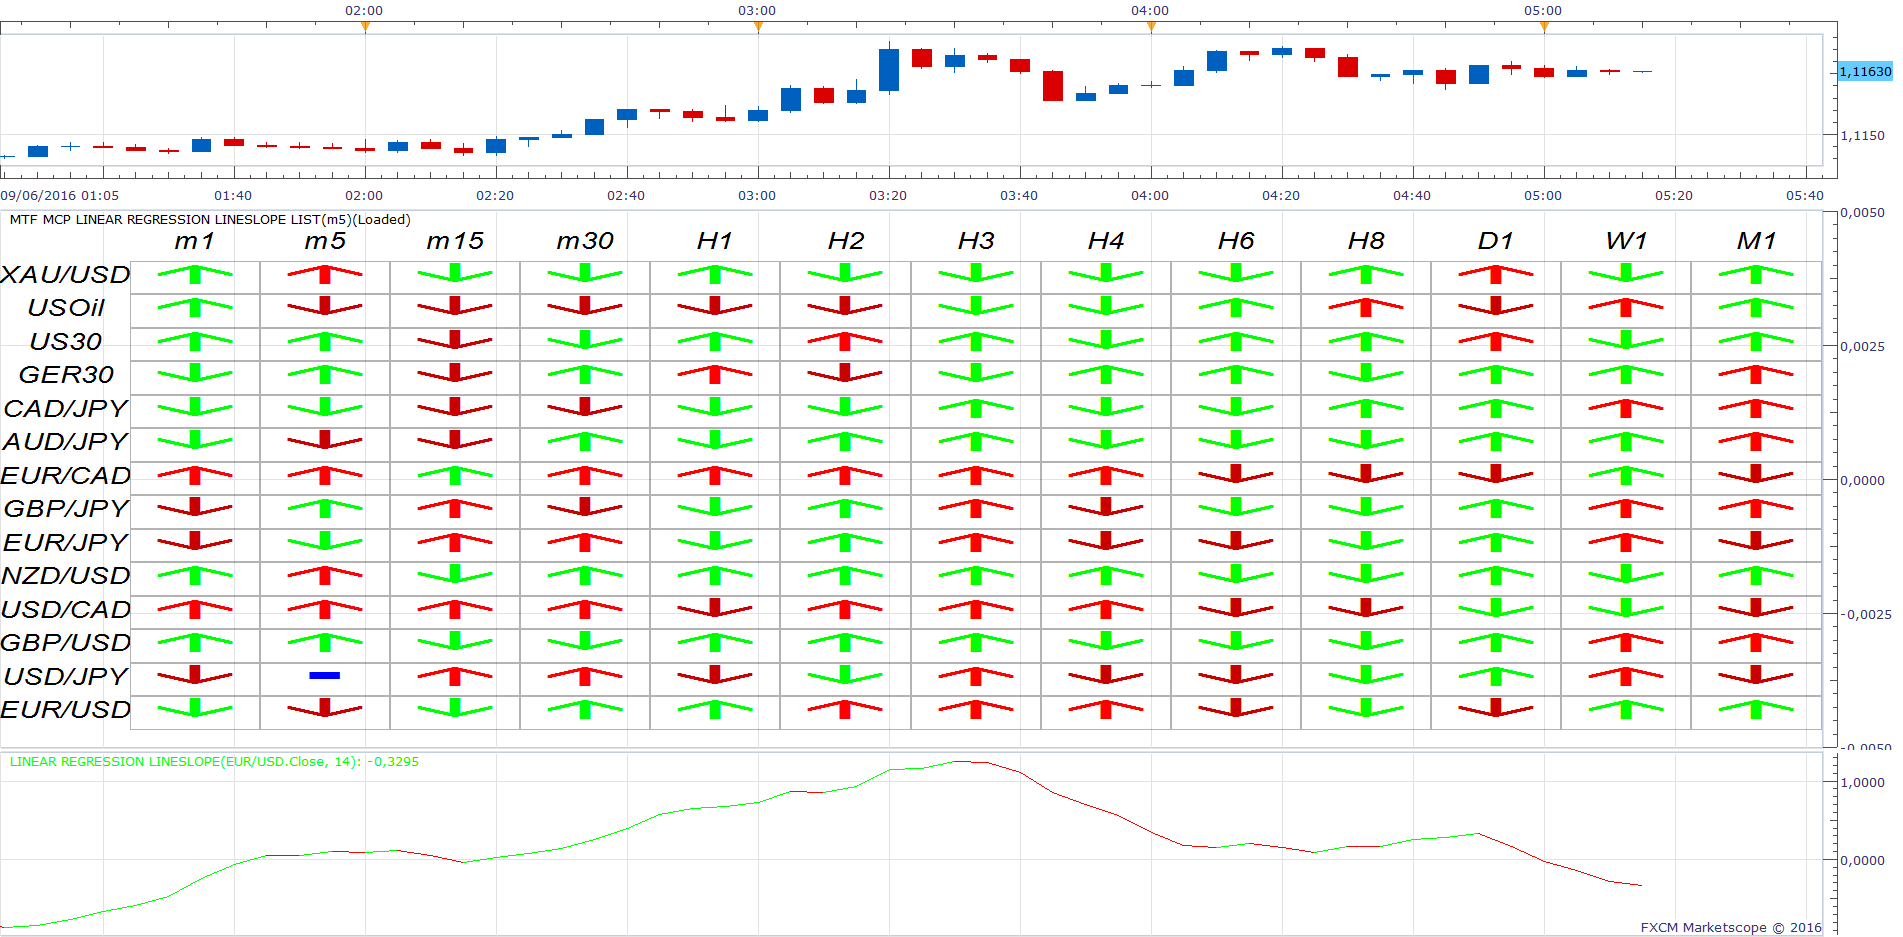Click the GBP/JPY H6 green arrow

pos(1236,508)
